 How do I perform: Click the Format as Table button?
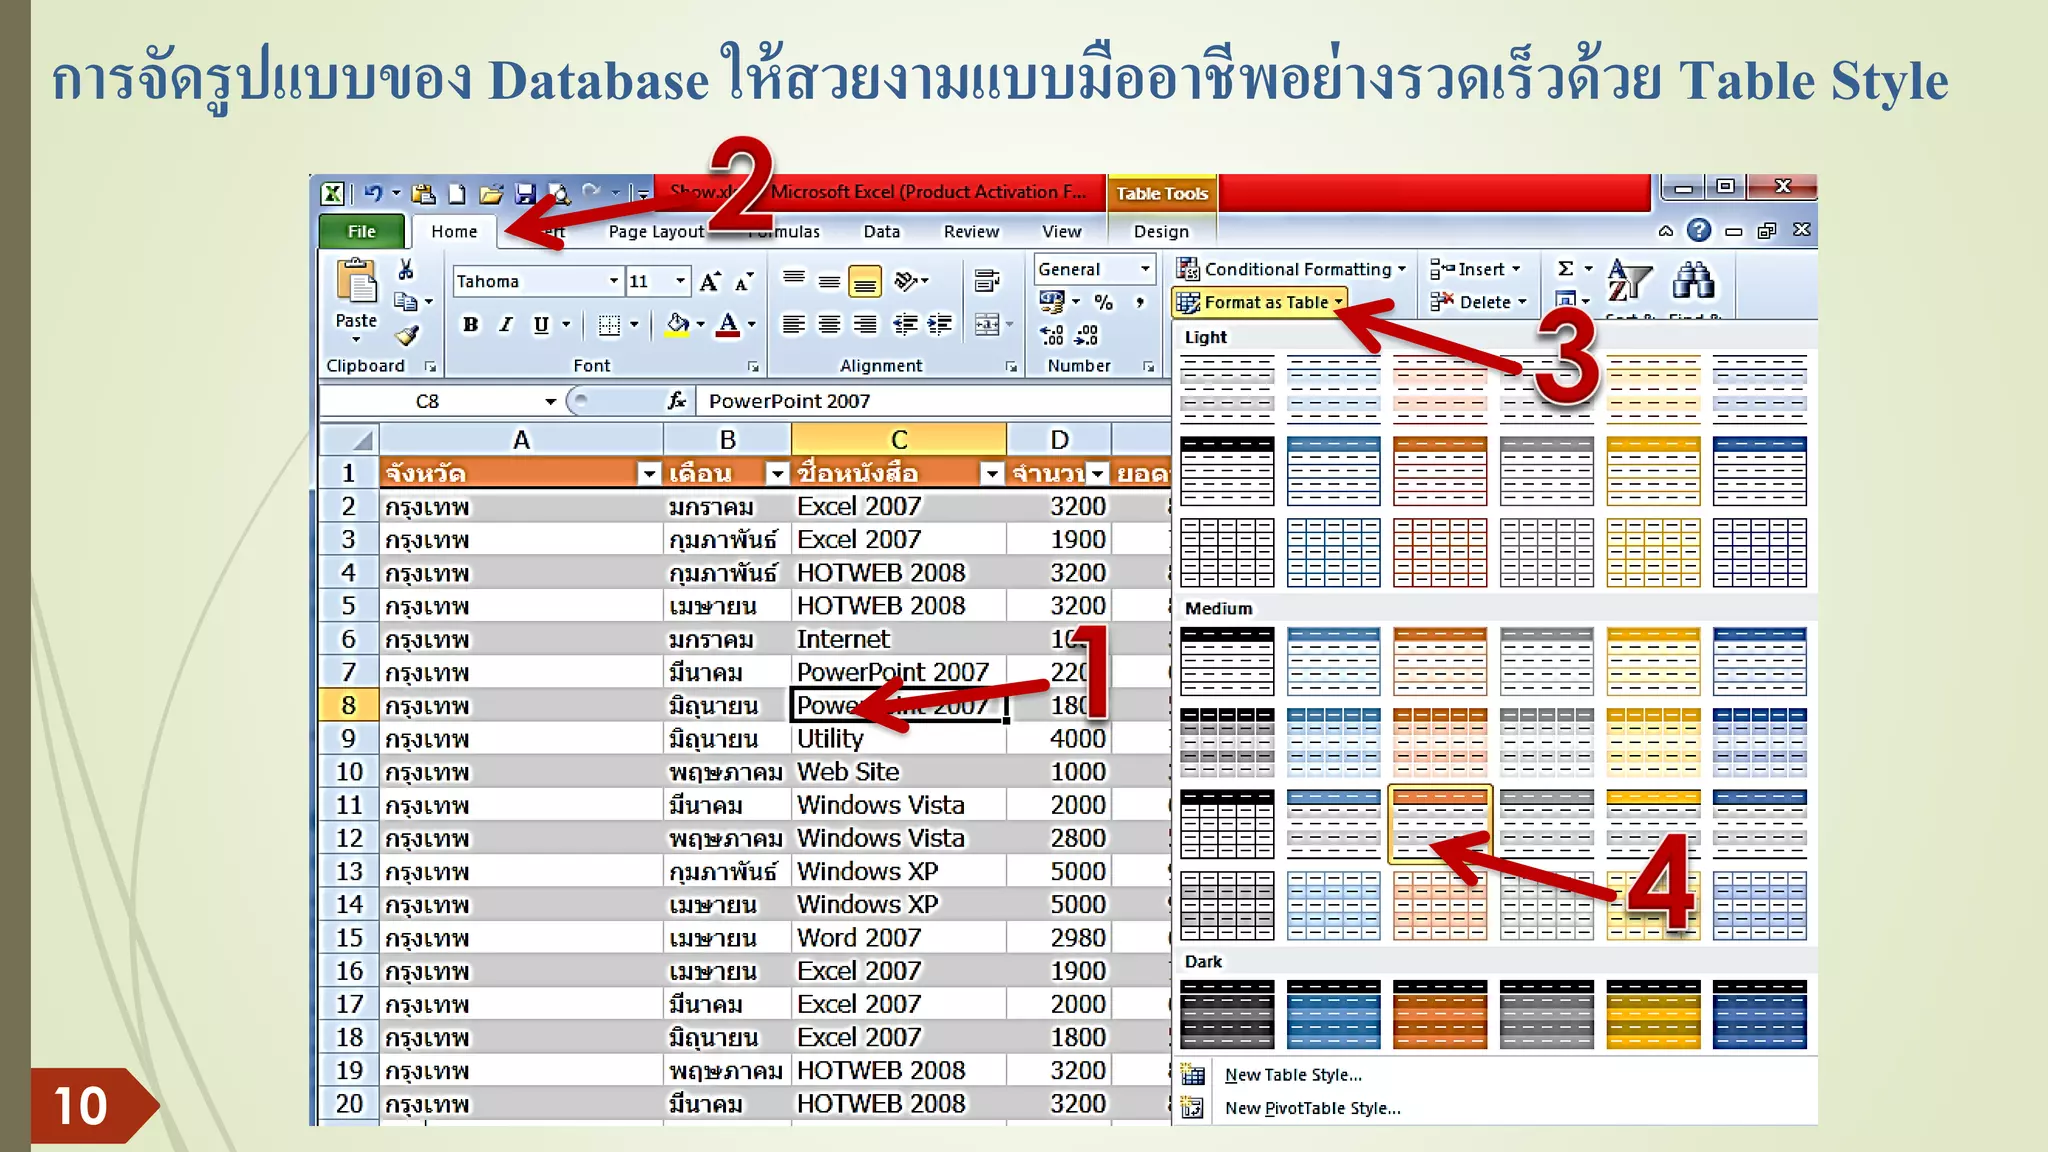point(1259,302)
